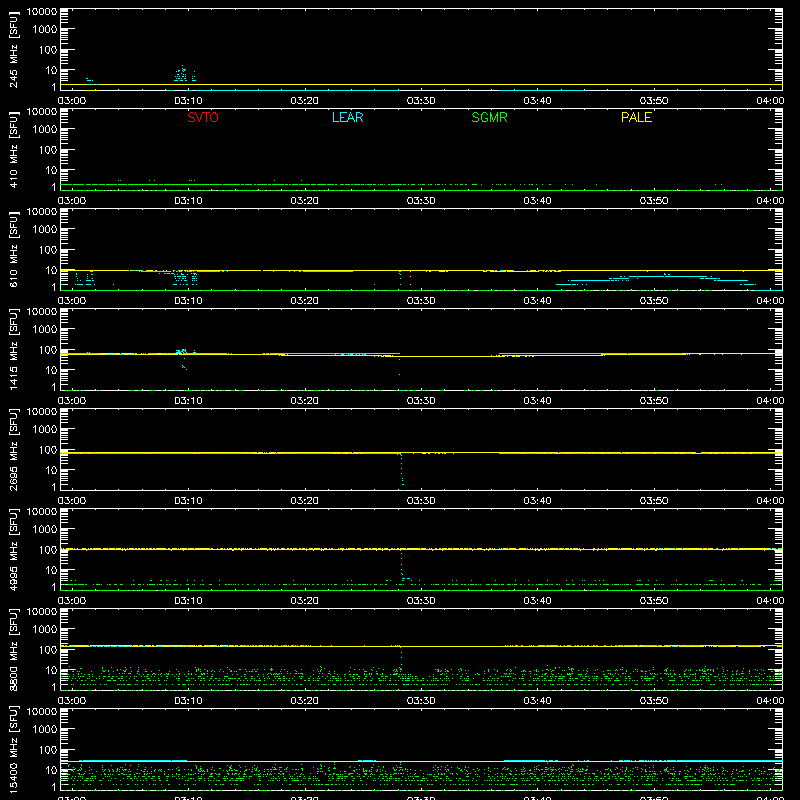Click the yellow PALE station legend label
This screenshot has width=800, height=800.
click(636, 117)
